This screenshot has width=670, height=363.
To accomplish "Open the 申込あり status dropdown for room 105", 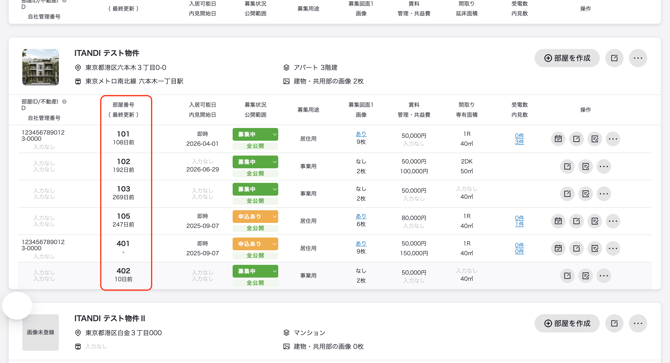I will tap(255, 217).
